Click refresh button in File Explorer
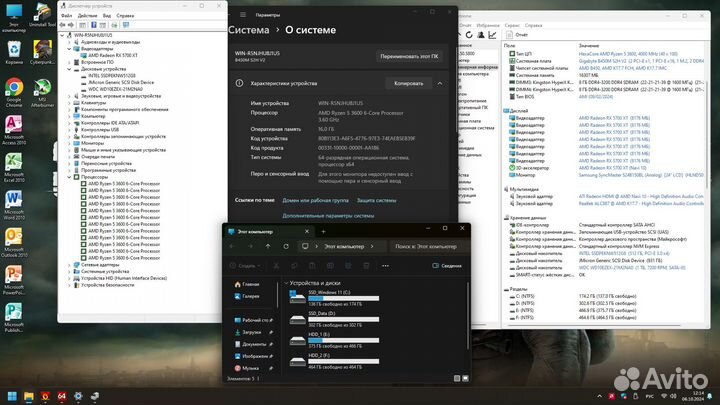 (286, 247)
